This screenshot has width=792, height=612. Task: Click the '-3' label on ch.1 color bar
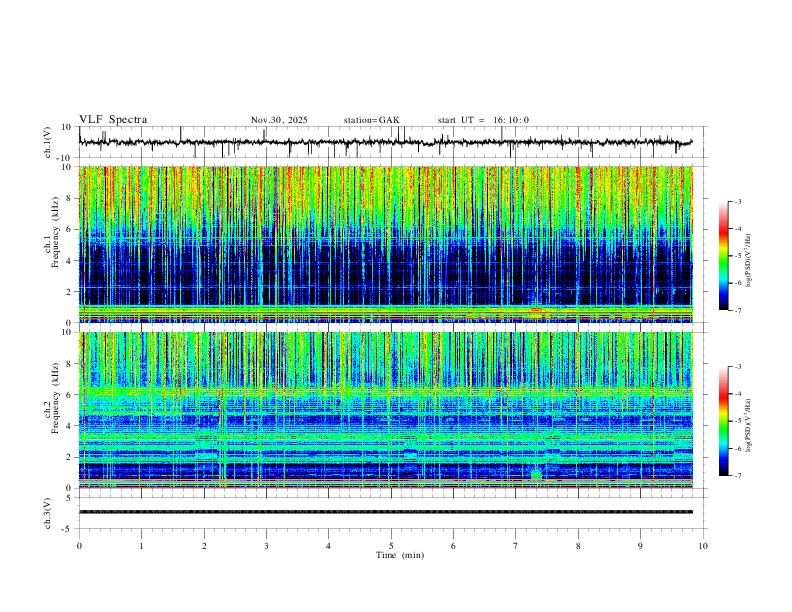point(737,201)
